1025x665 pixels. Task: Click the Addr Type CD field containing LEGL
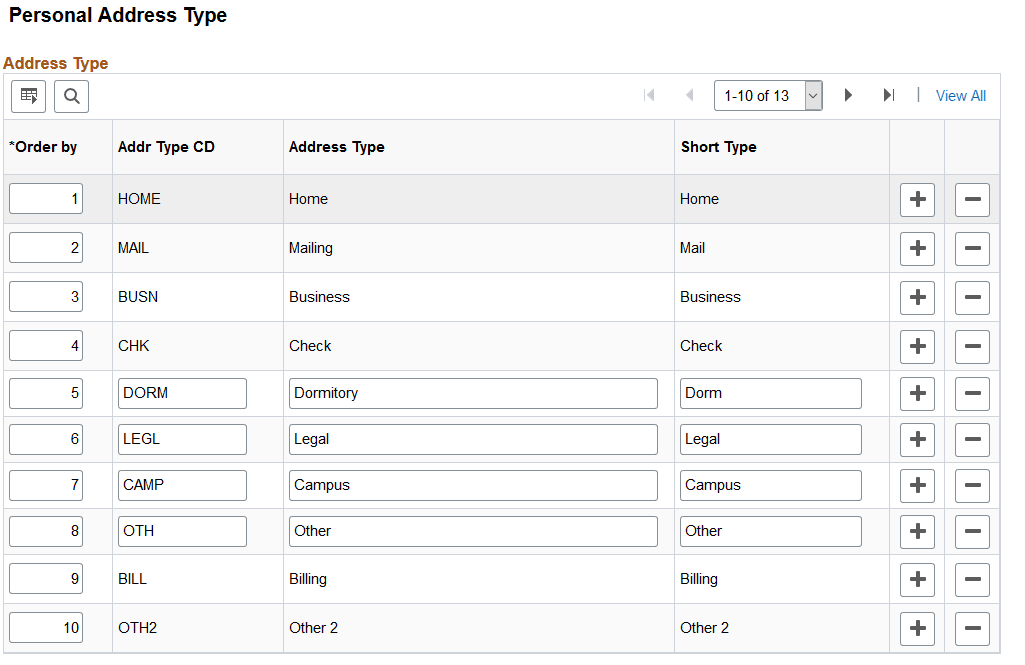pos(182,439)
